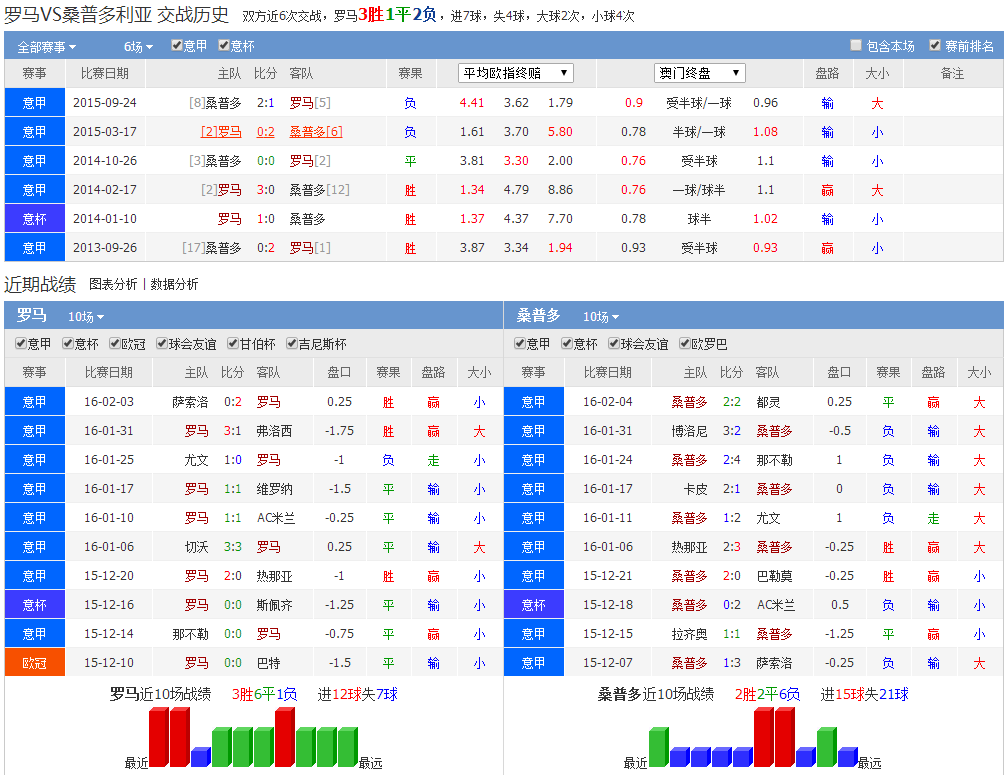Toggle the 意杯 checkbox in head-to-head header
This screenshot has width=1005, height=775.
click(x=224, y=46)
